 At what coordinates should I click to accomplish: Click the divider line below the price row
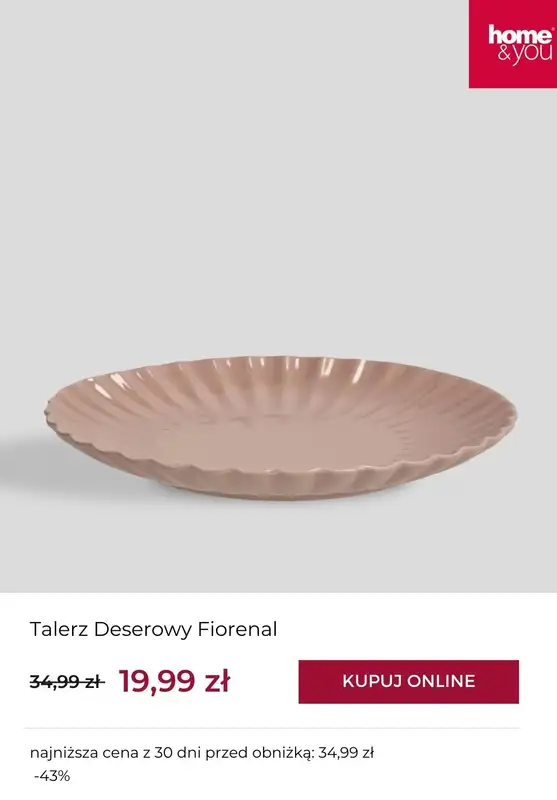(271, 728)
